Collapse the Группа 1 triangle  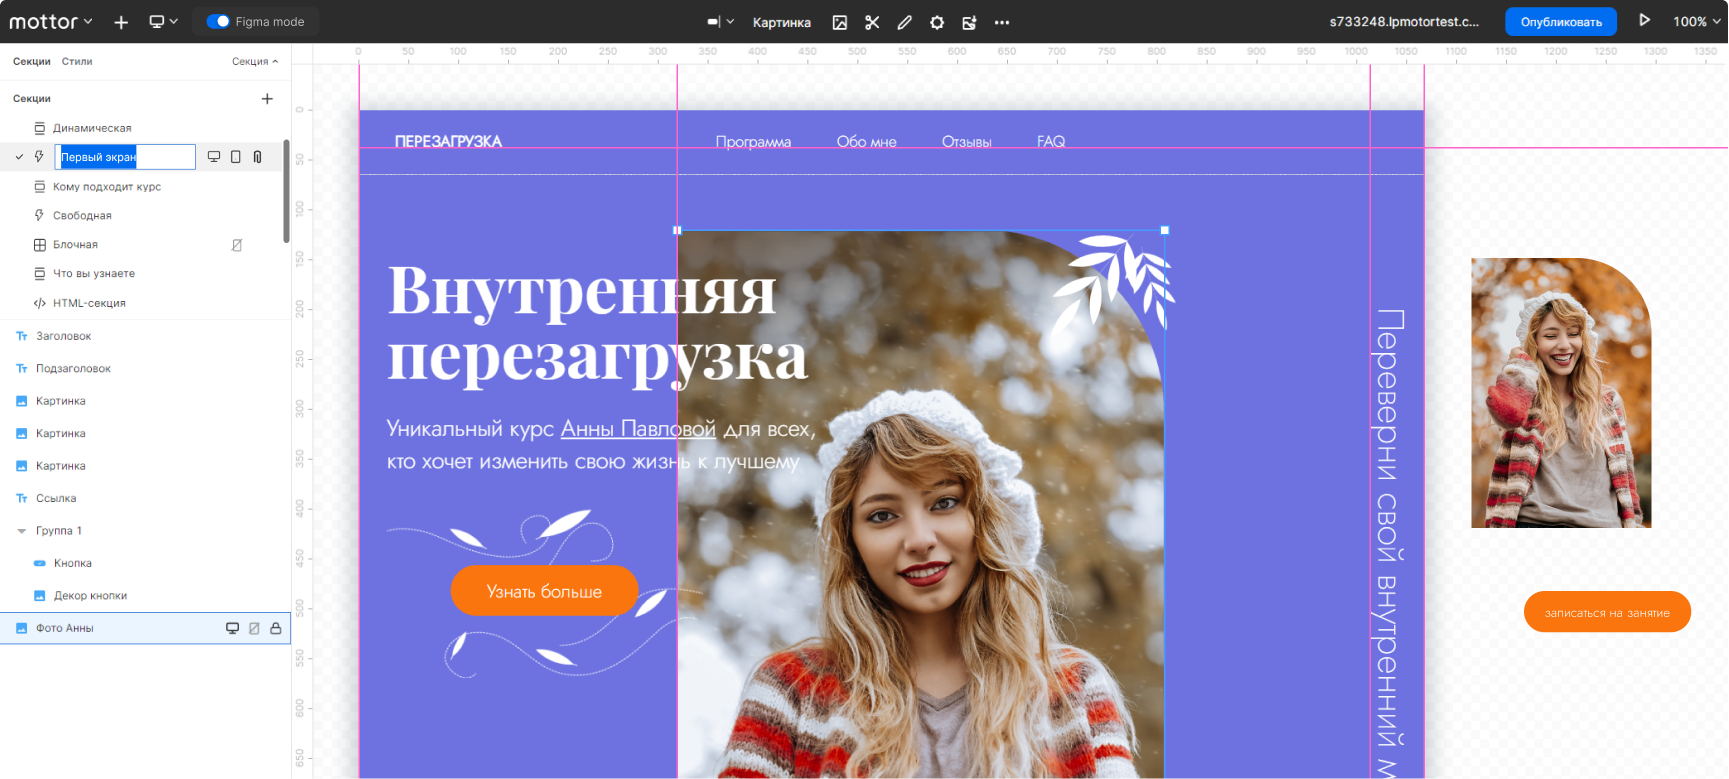click(22, 531)
